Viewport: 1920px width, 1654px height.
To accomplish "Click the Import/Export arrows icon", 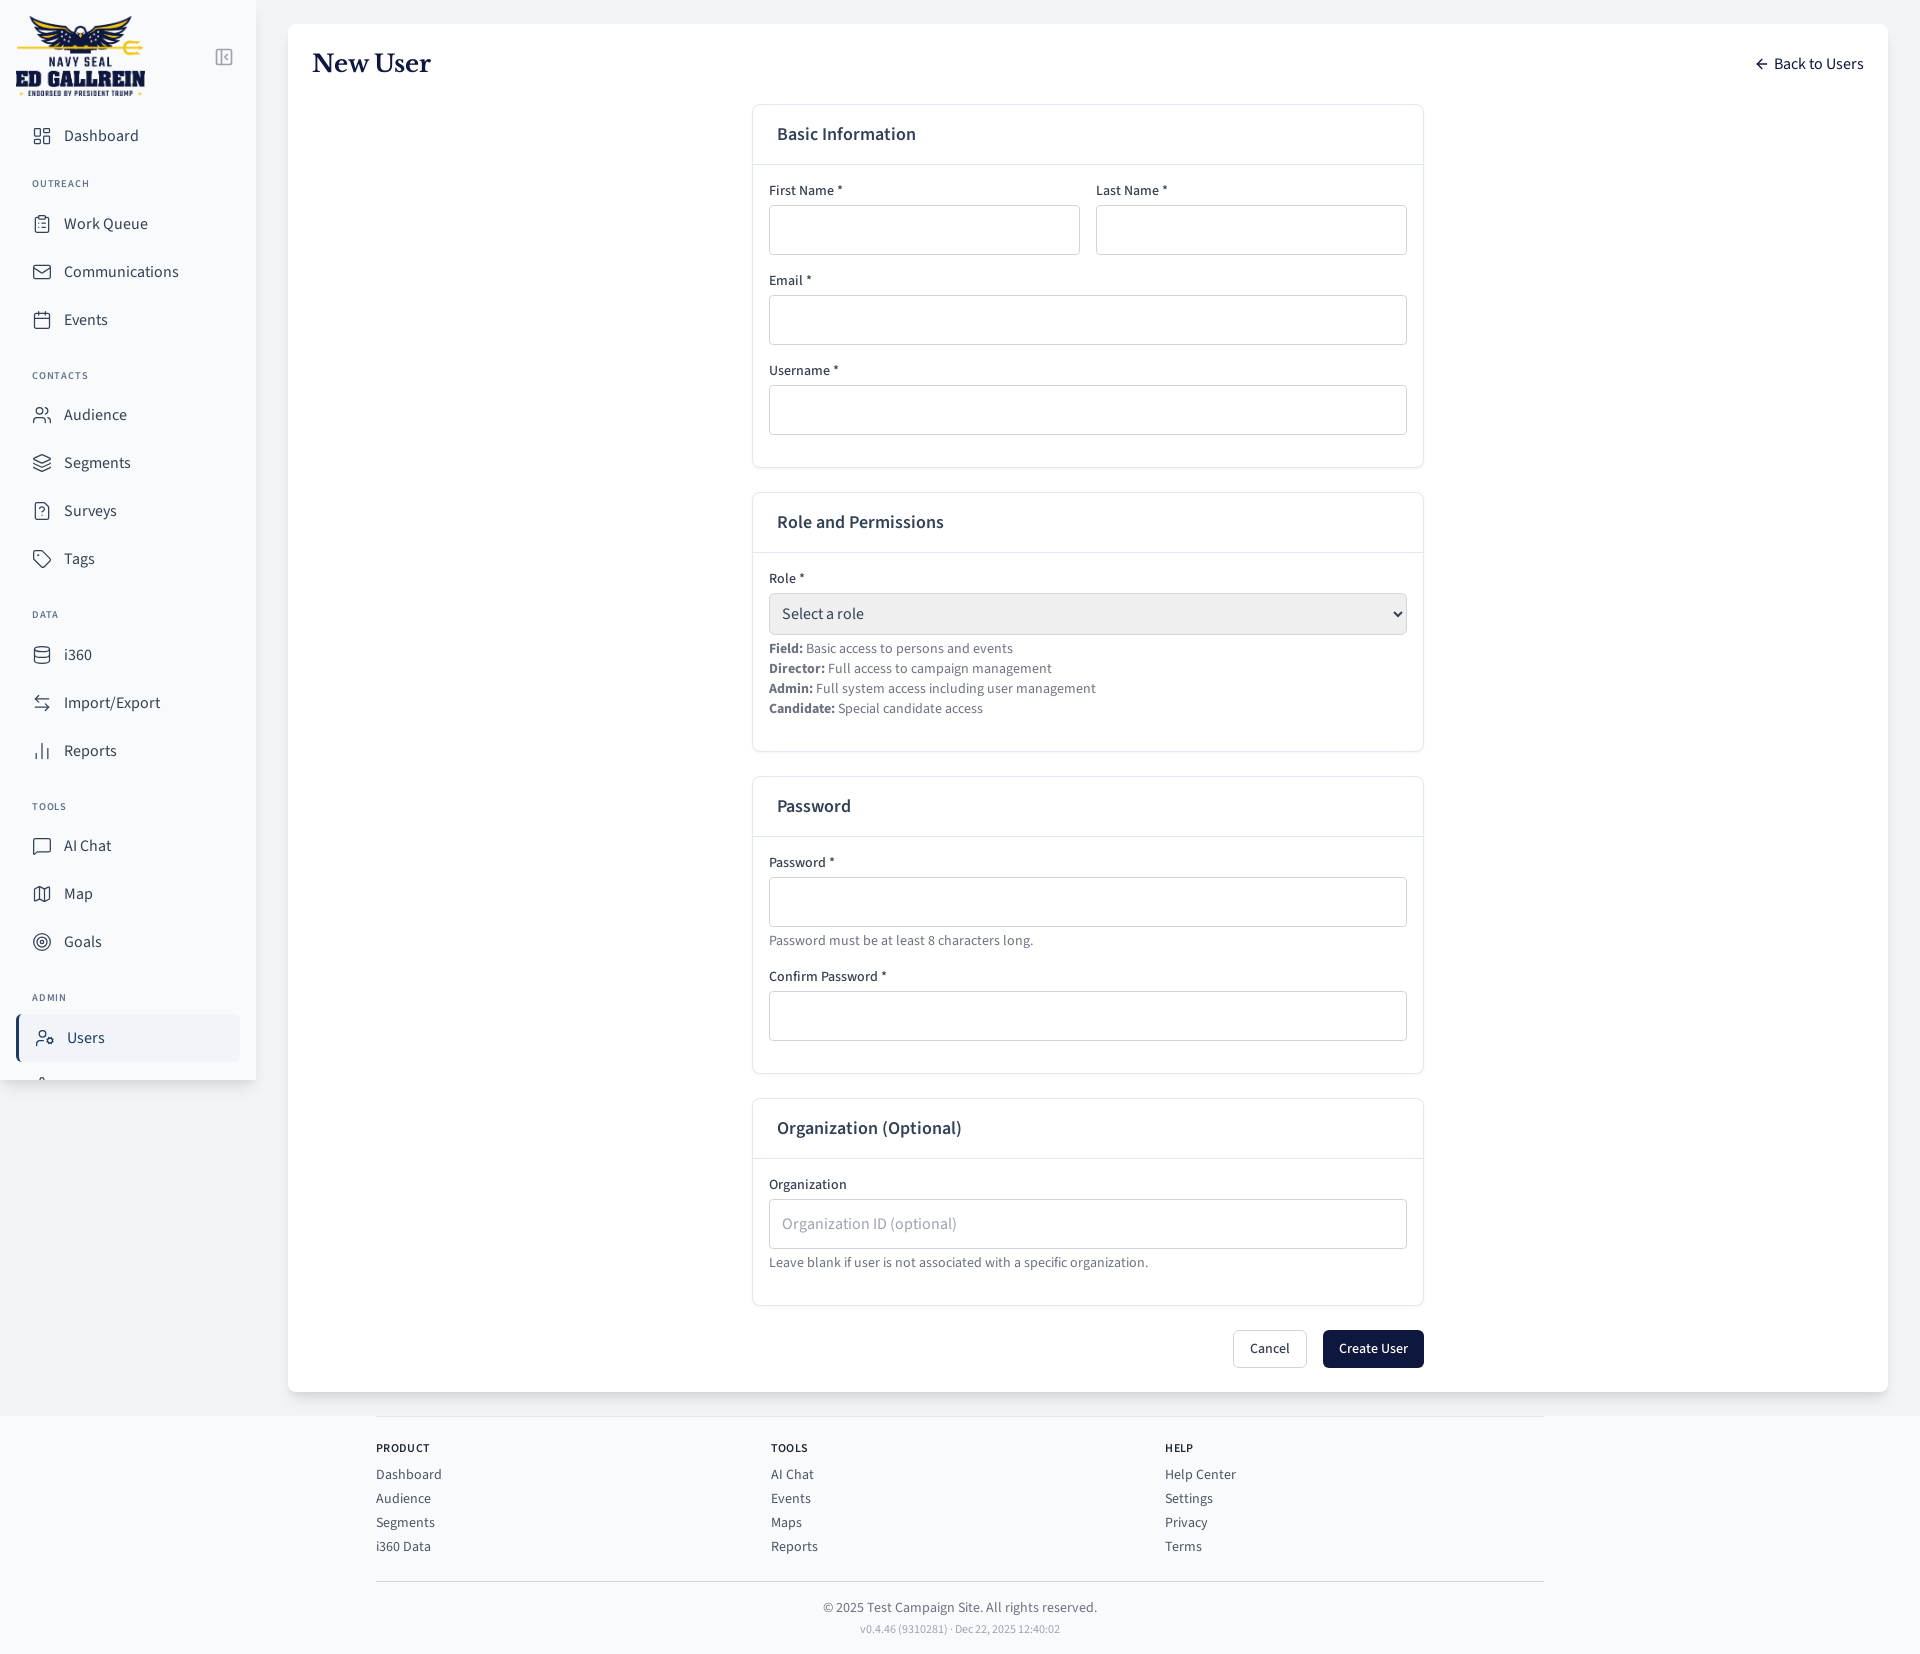I will pyautogui.click(x=42, y=703).
